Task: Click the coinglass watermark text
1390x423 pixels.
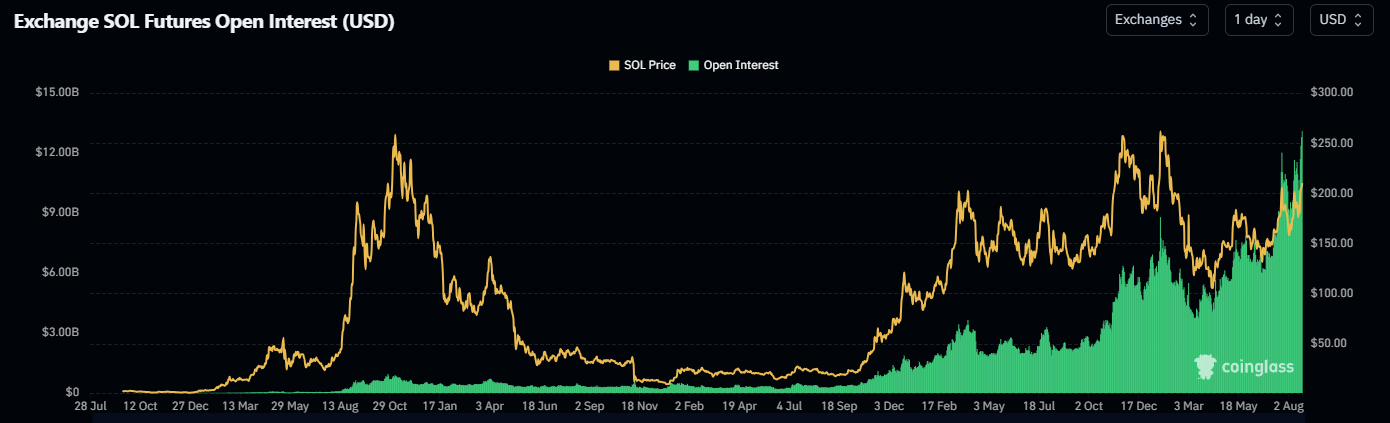Action: click(x=1257, y=368)
